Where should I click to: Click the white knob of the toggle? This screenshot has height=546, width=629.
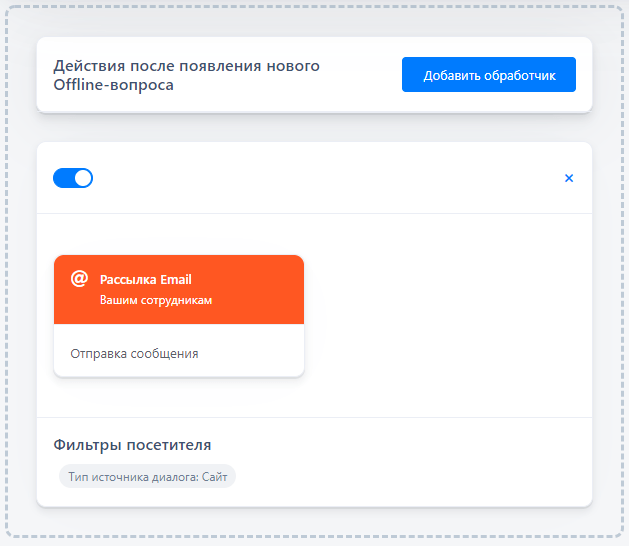click(83, 178)
